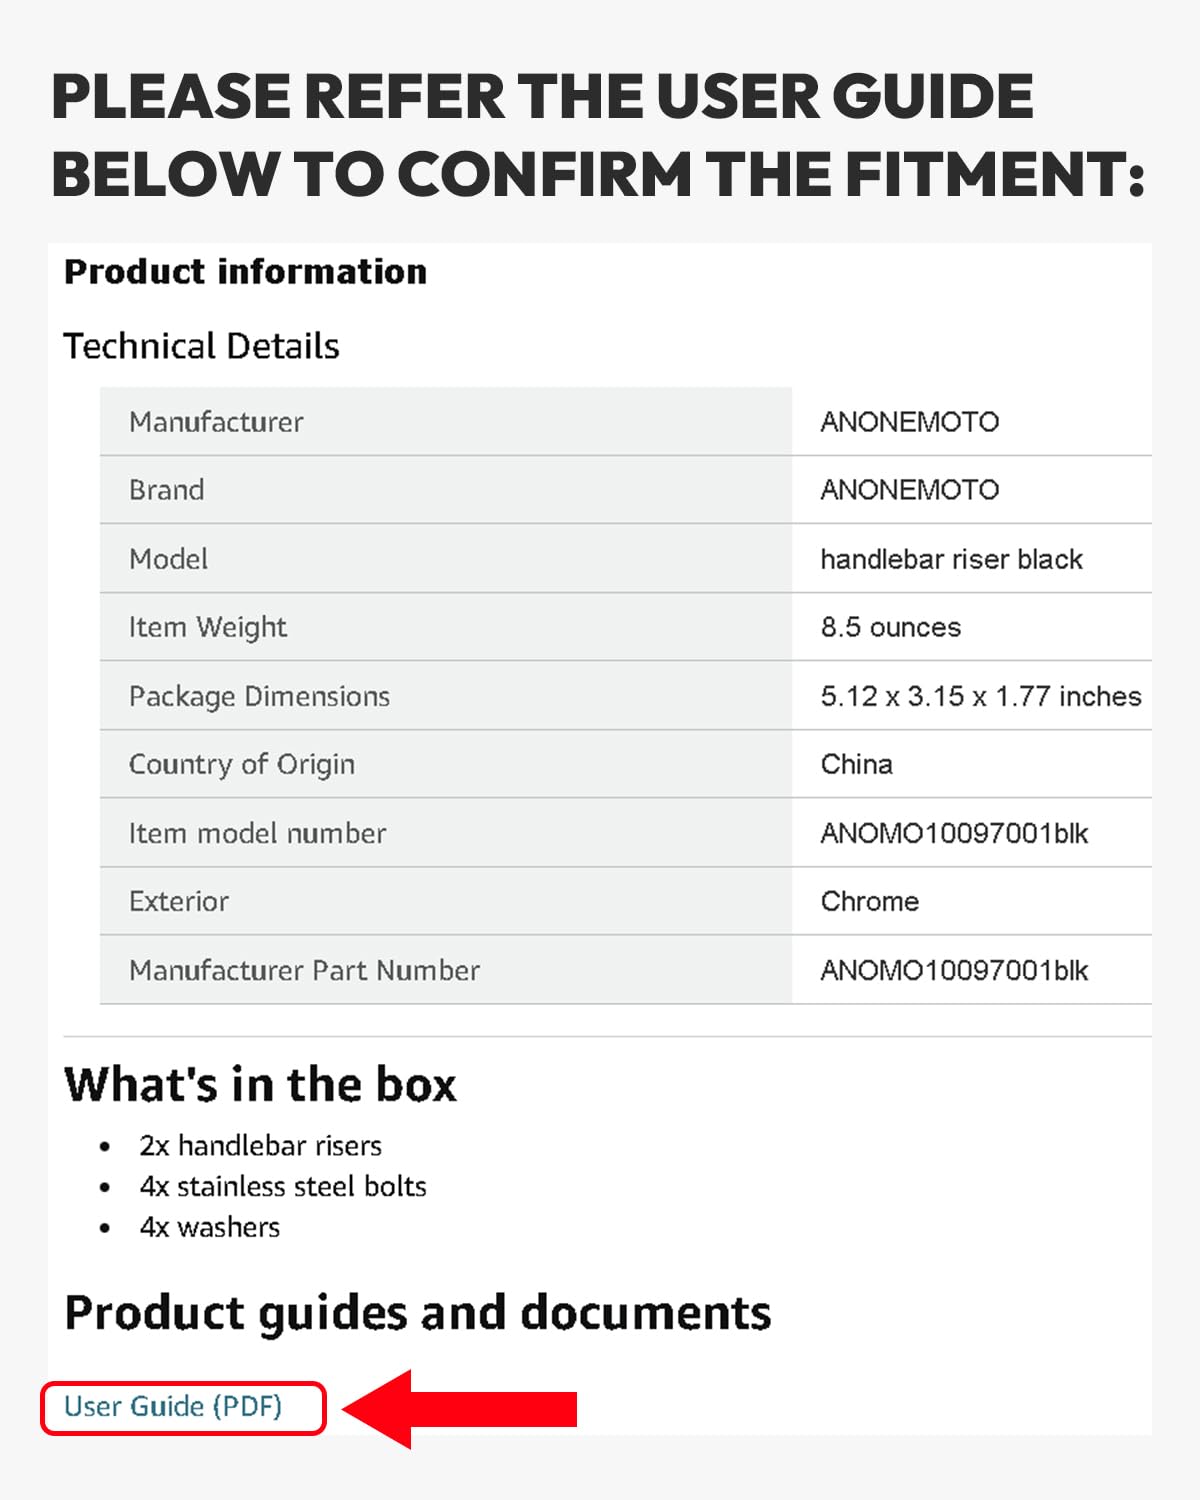Select the 2x handlebar risers list item

[x=260, y=1146]
